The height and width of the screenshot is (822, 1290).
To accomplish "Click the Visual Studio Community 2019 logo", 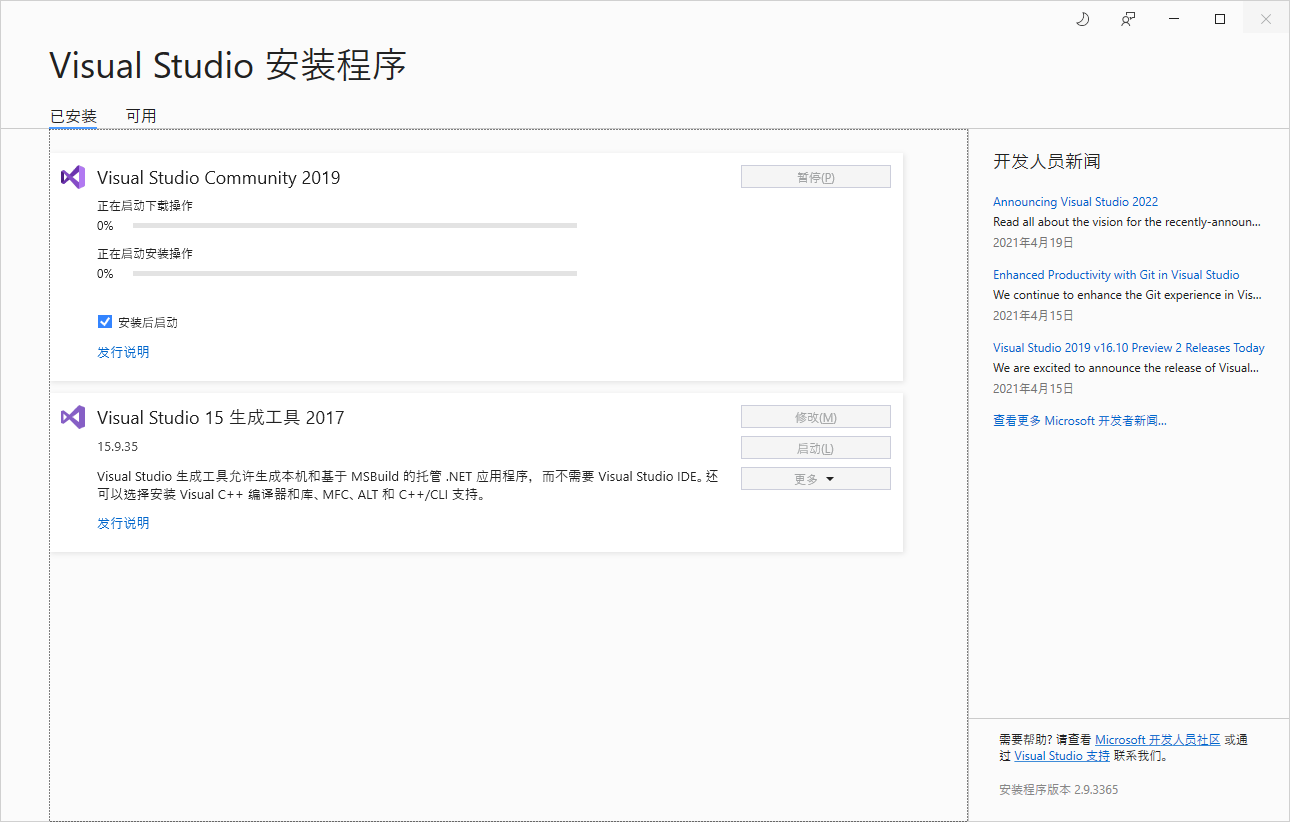I will 73,177.
